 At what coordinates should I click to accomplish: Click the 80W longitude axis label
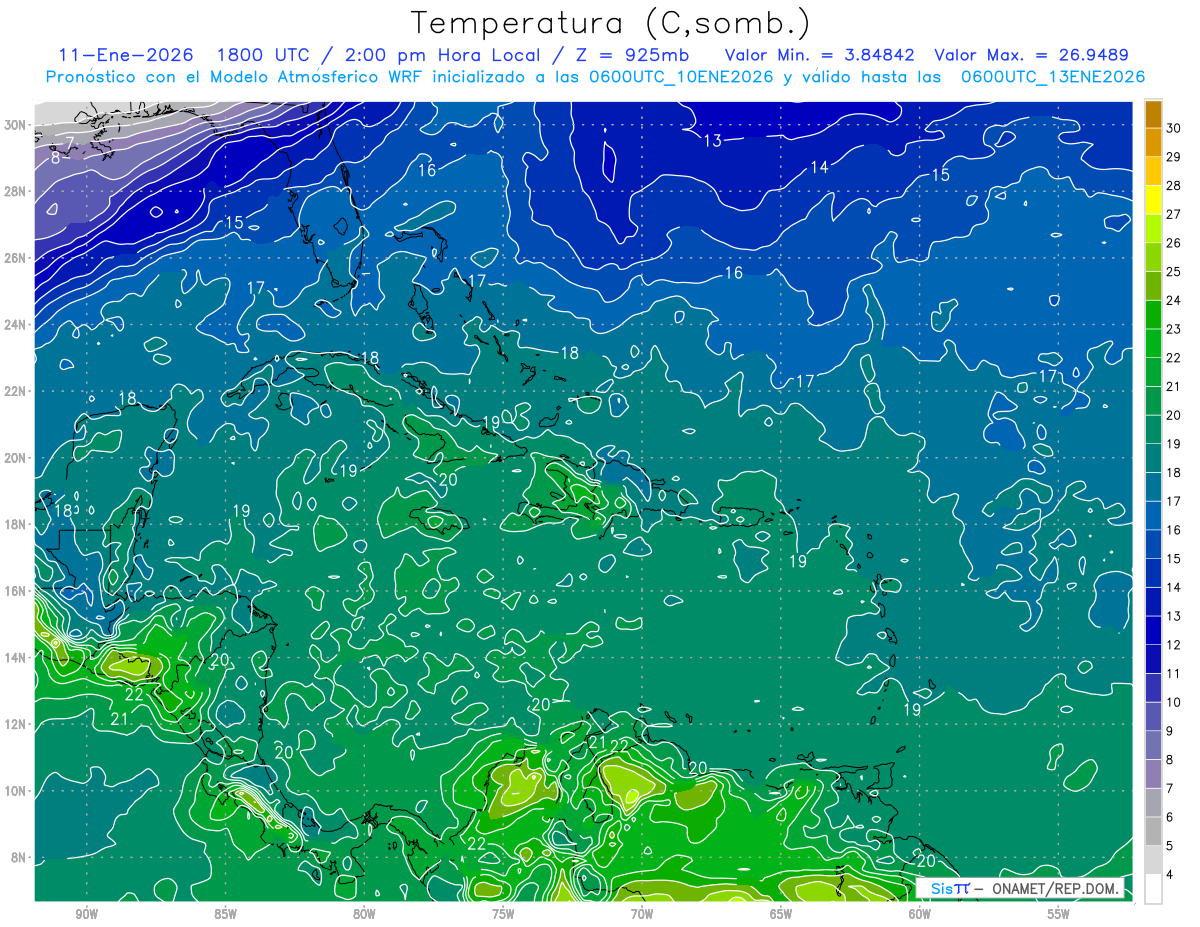(x=364, y=914)
